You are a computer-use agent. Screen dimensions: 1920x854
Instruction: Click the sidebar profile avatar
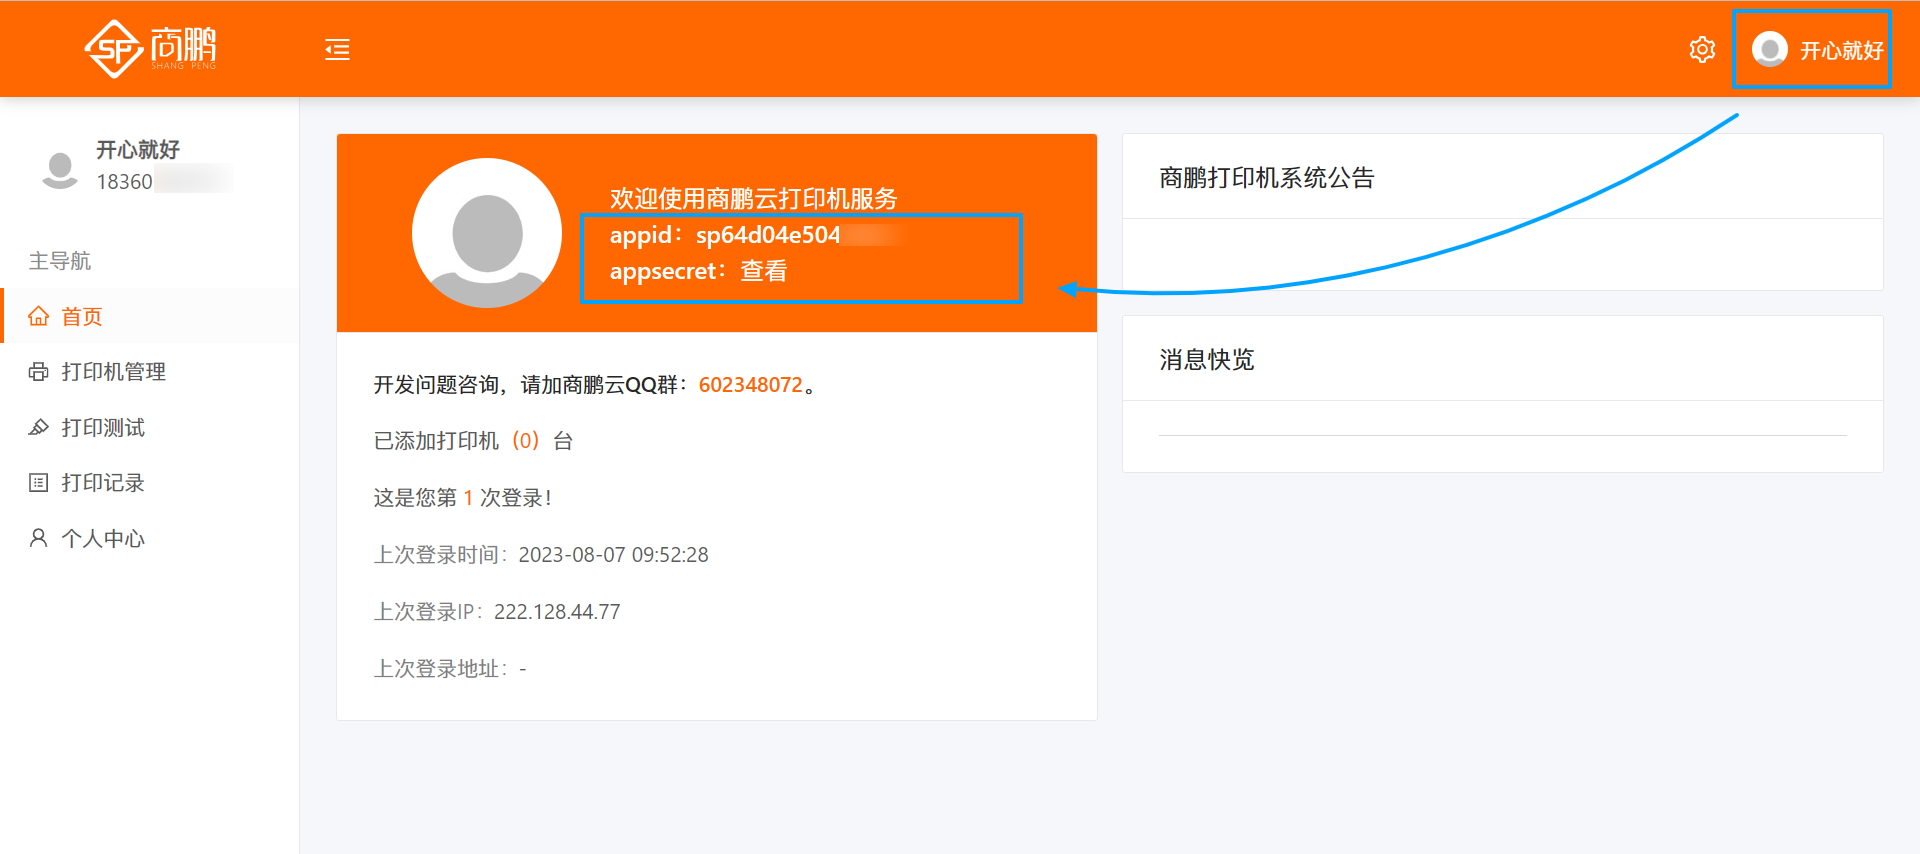(x=60, y=168)
